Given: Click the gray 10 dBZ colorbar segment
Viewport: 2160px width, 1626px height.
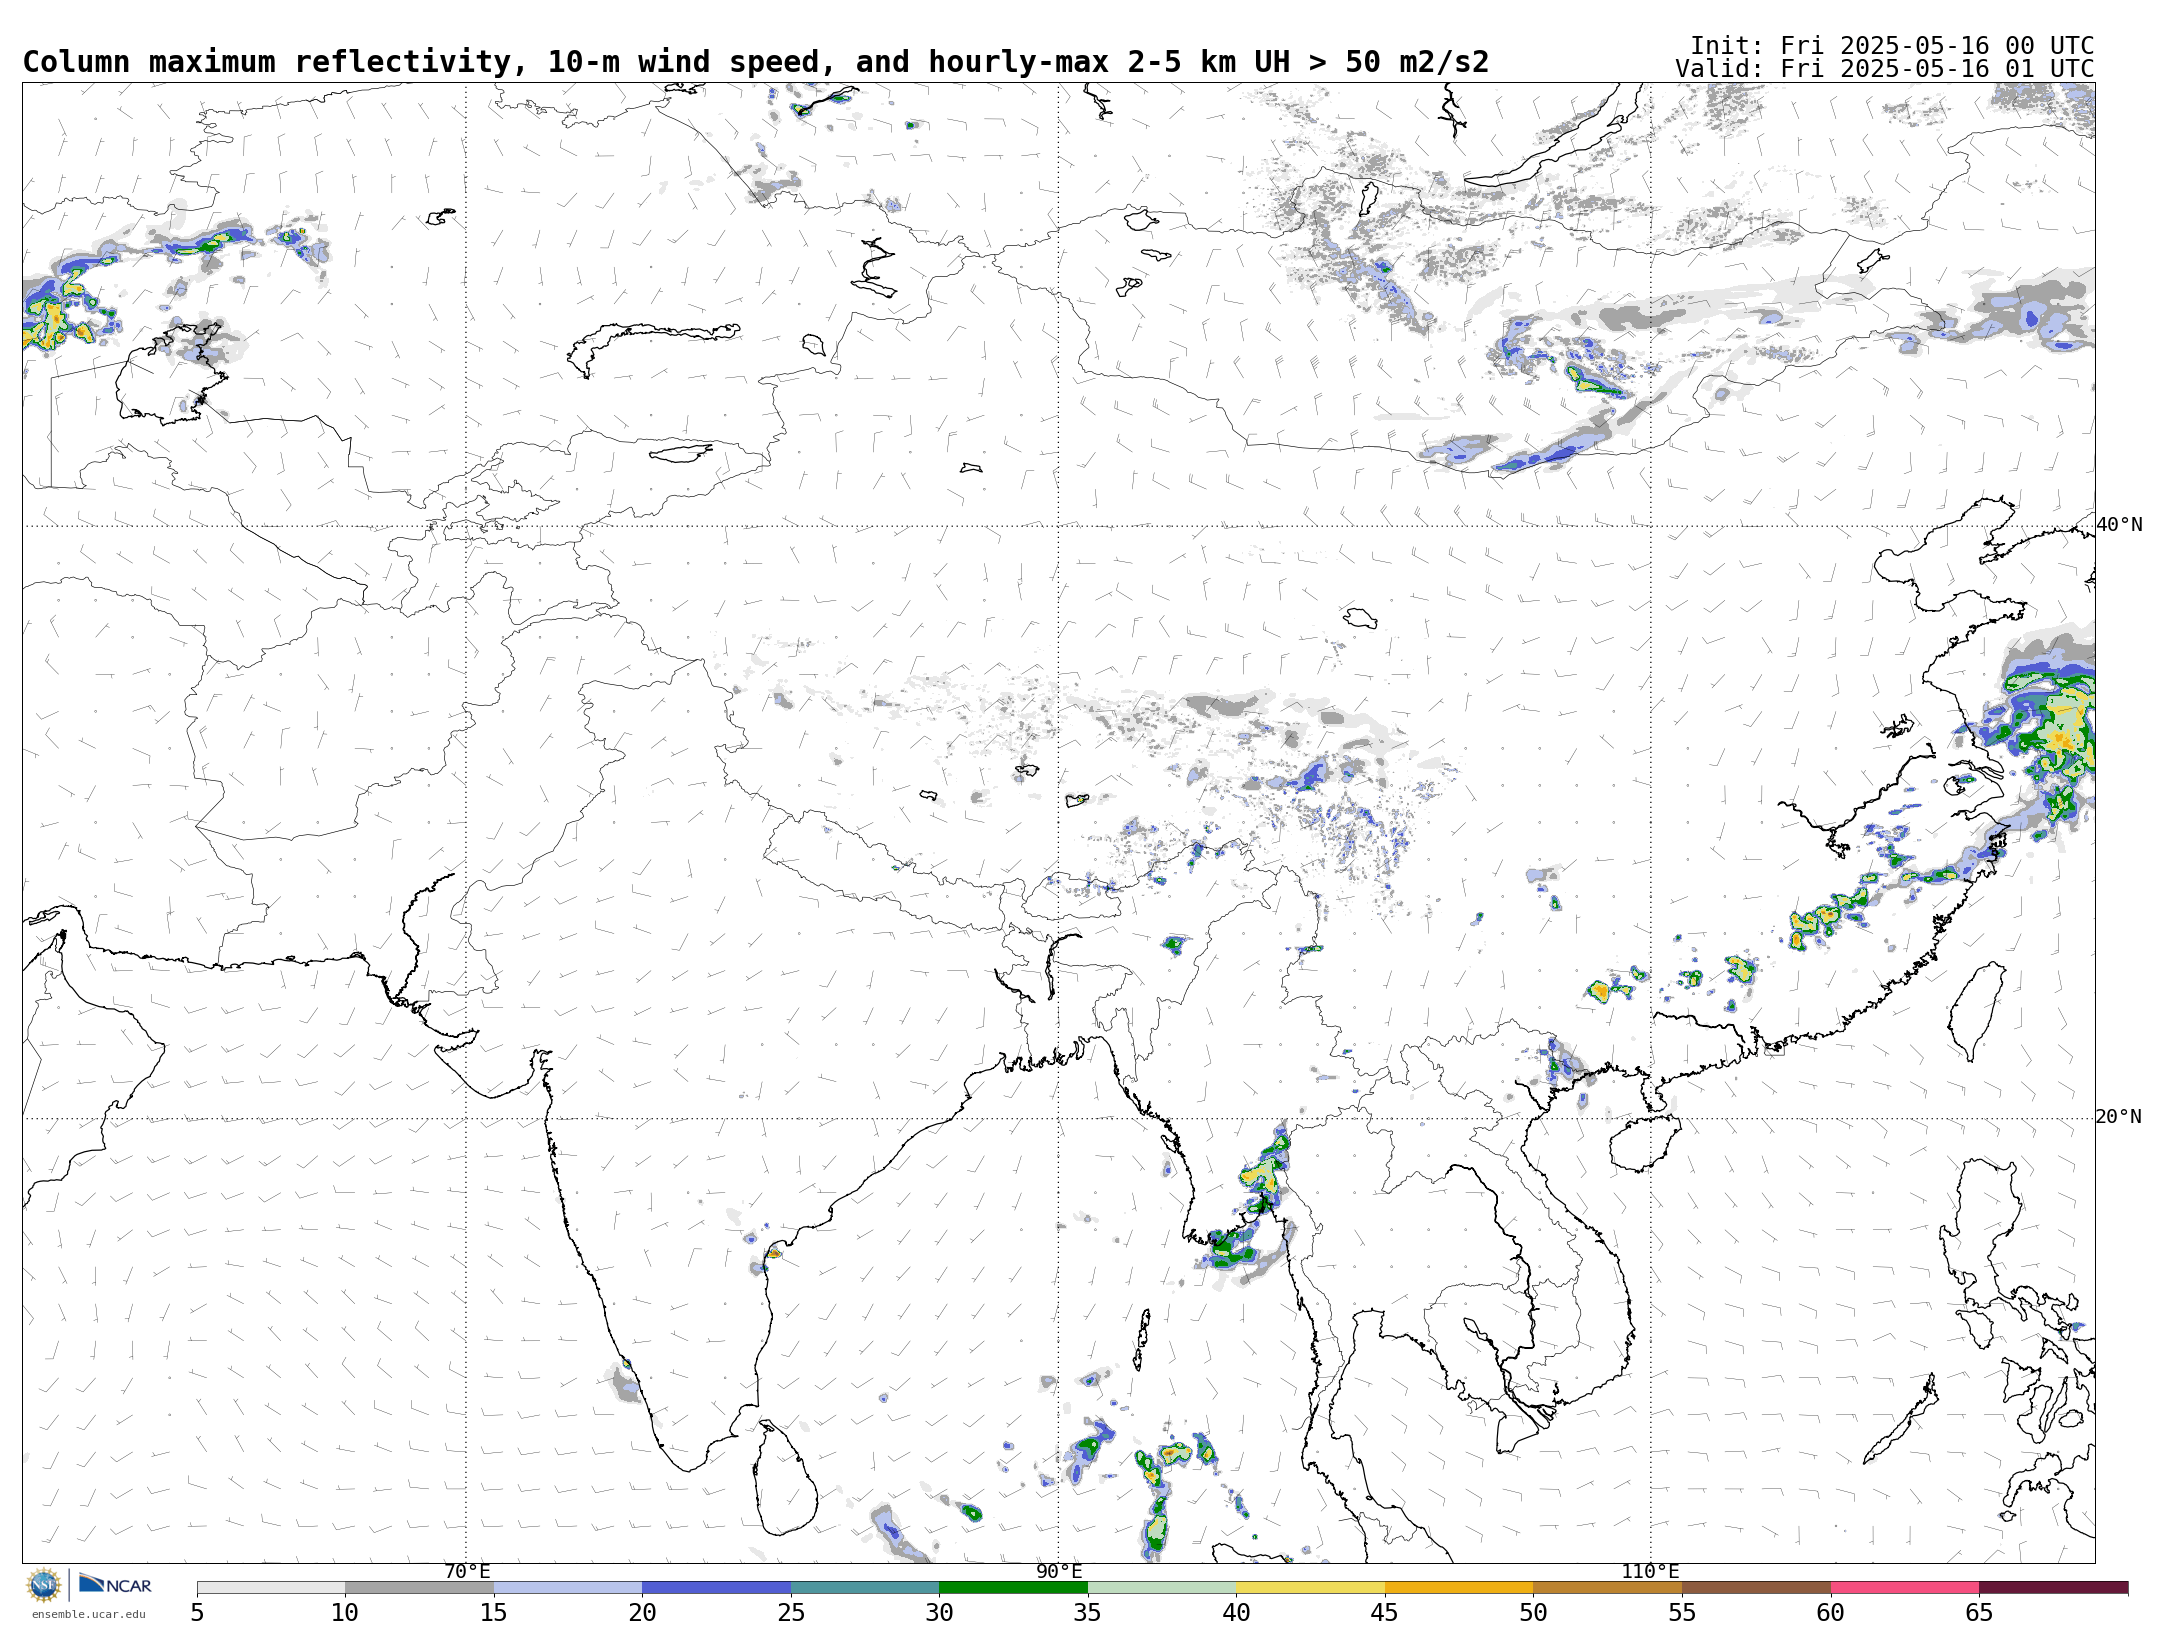Looking at the screenshot, I should coord(419,1588).
